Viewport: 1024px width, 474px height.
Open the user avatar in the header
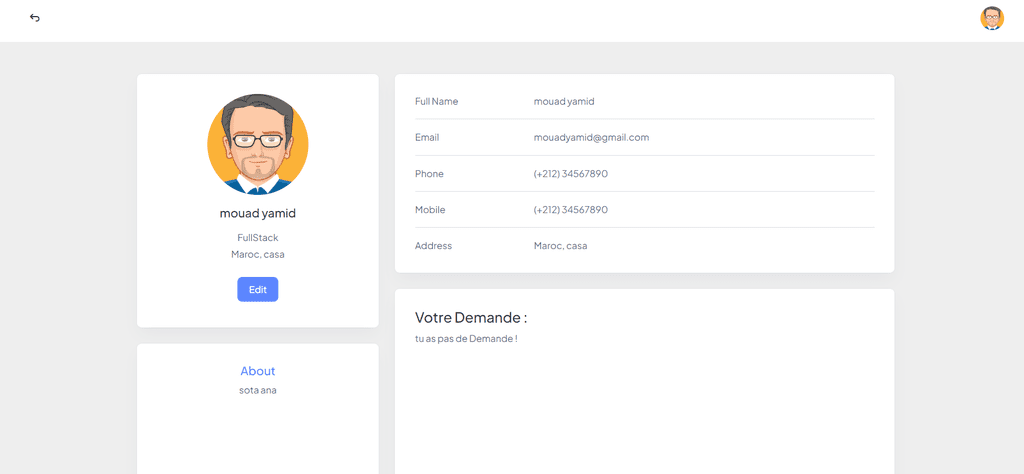pos(992,18)
